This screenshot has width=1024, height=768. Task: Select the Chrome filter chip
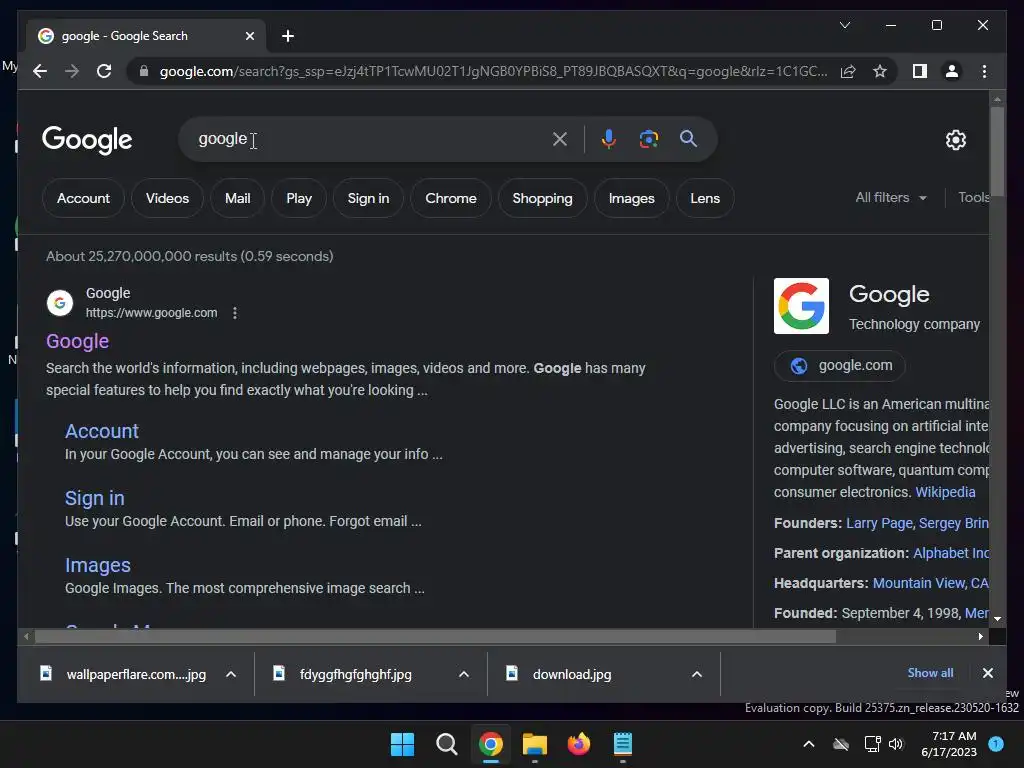click(x=451, y=198)
